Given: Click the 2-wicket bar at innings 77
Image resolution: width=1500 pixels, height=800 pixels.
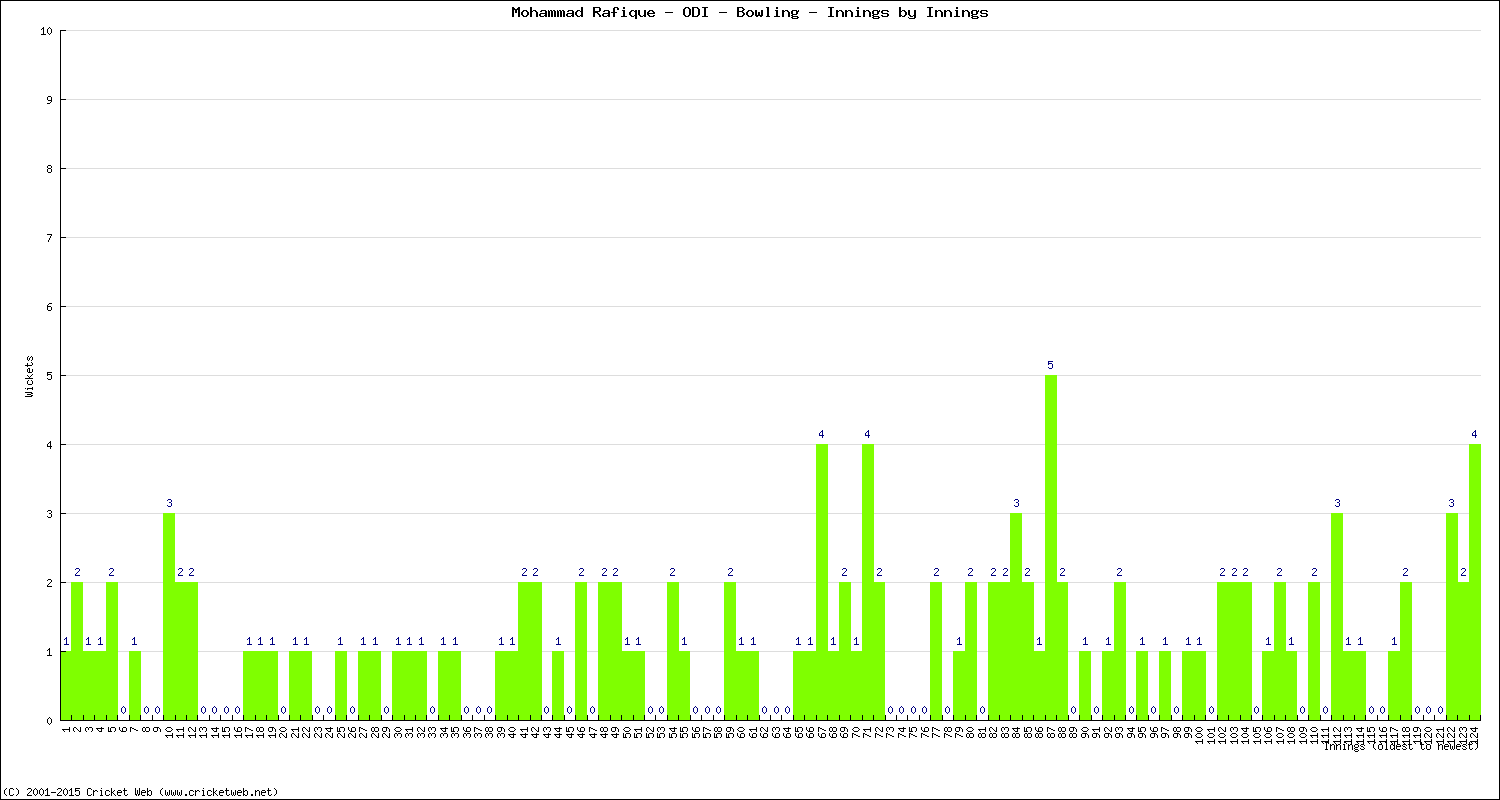Looking at the screenshot, I should (x=936, y=651).
